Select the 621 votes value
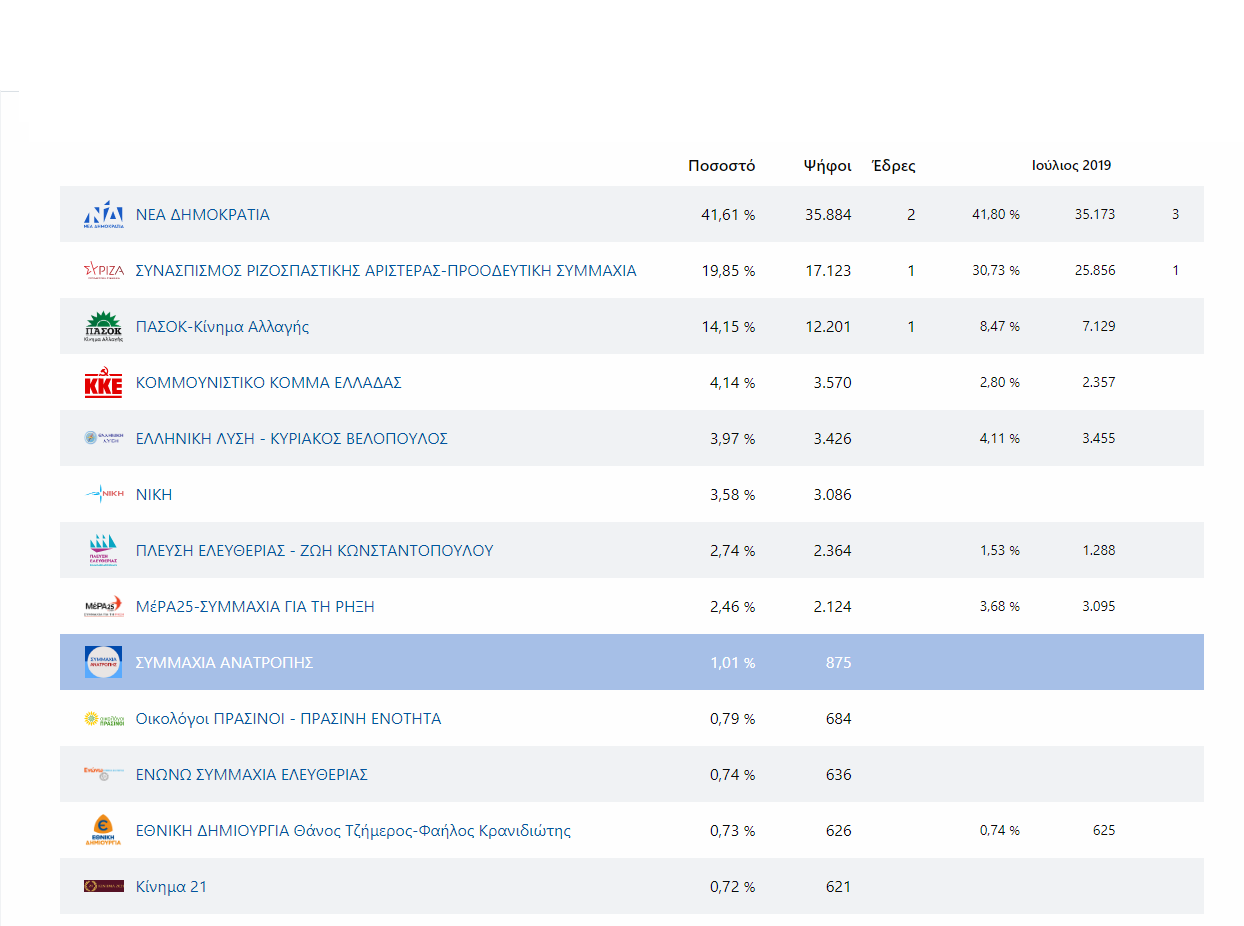The image size is (1244, 926). click(839, 887)
